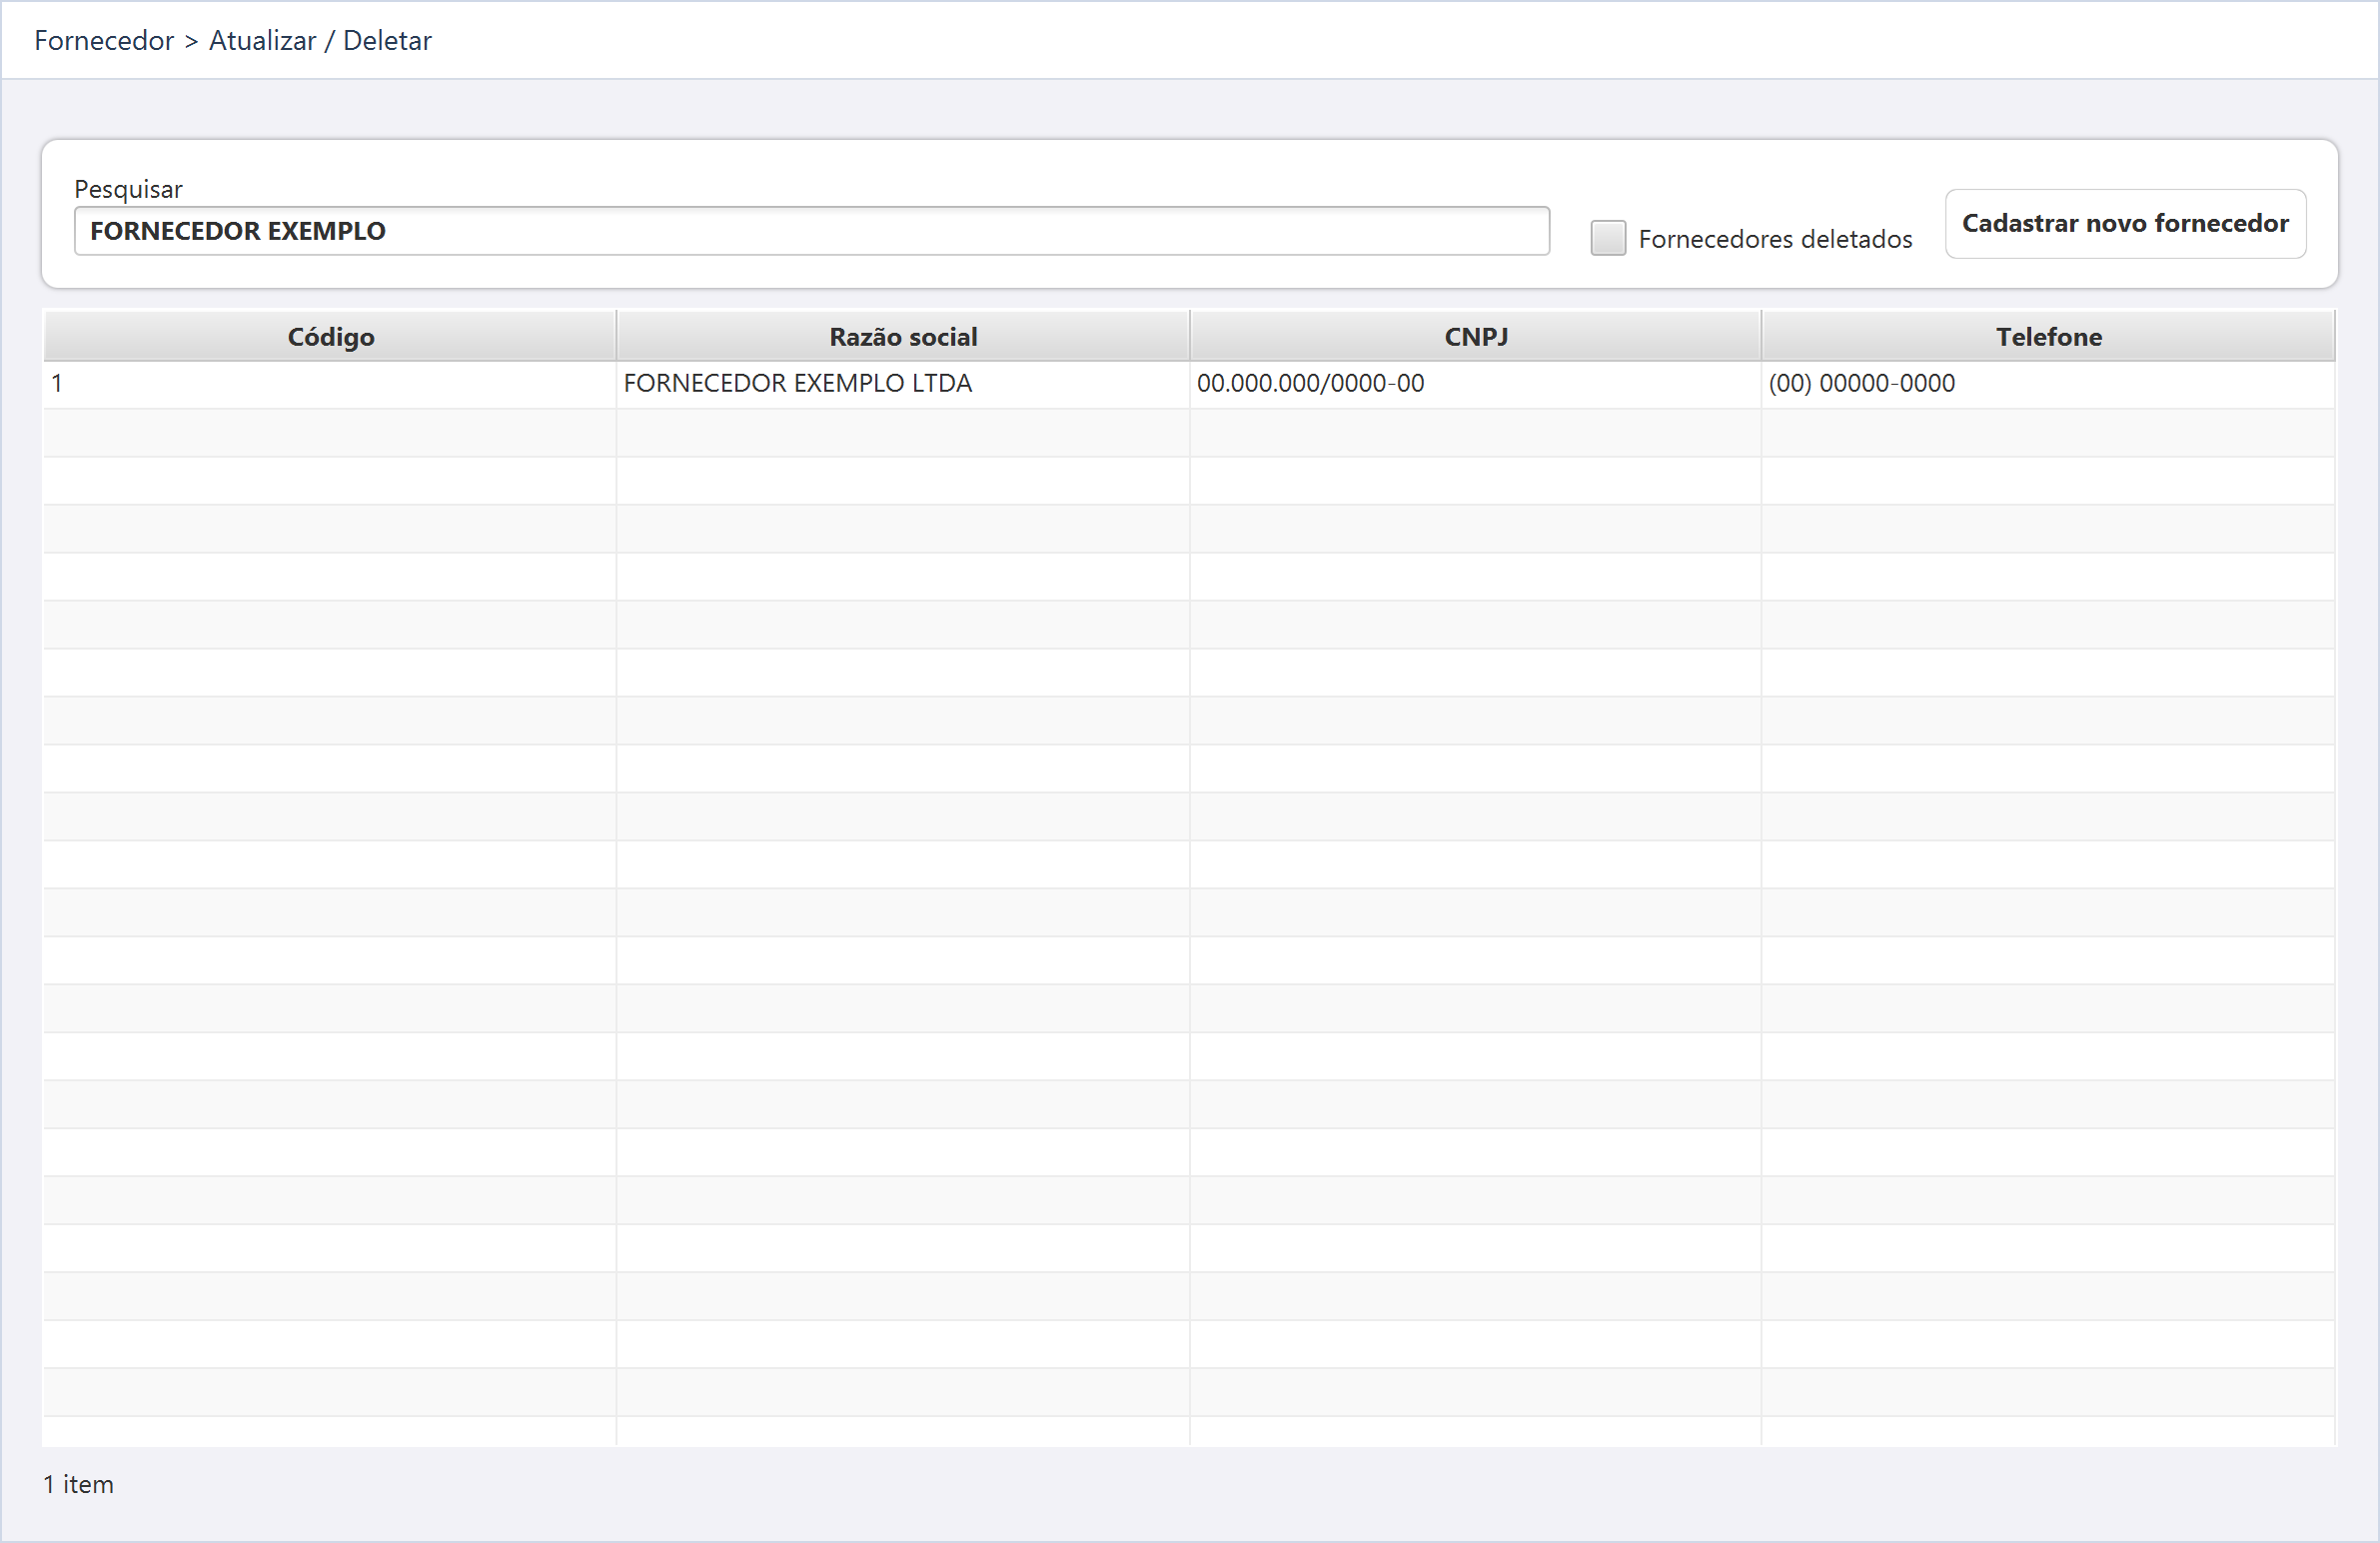Click the Pesquisar search input field

pos(811,231)
